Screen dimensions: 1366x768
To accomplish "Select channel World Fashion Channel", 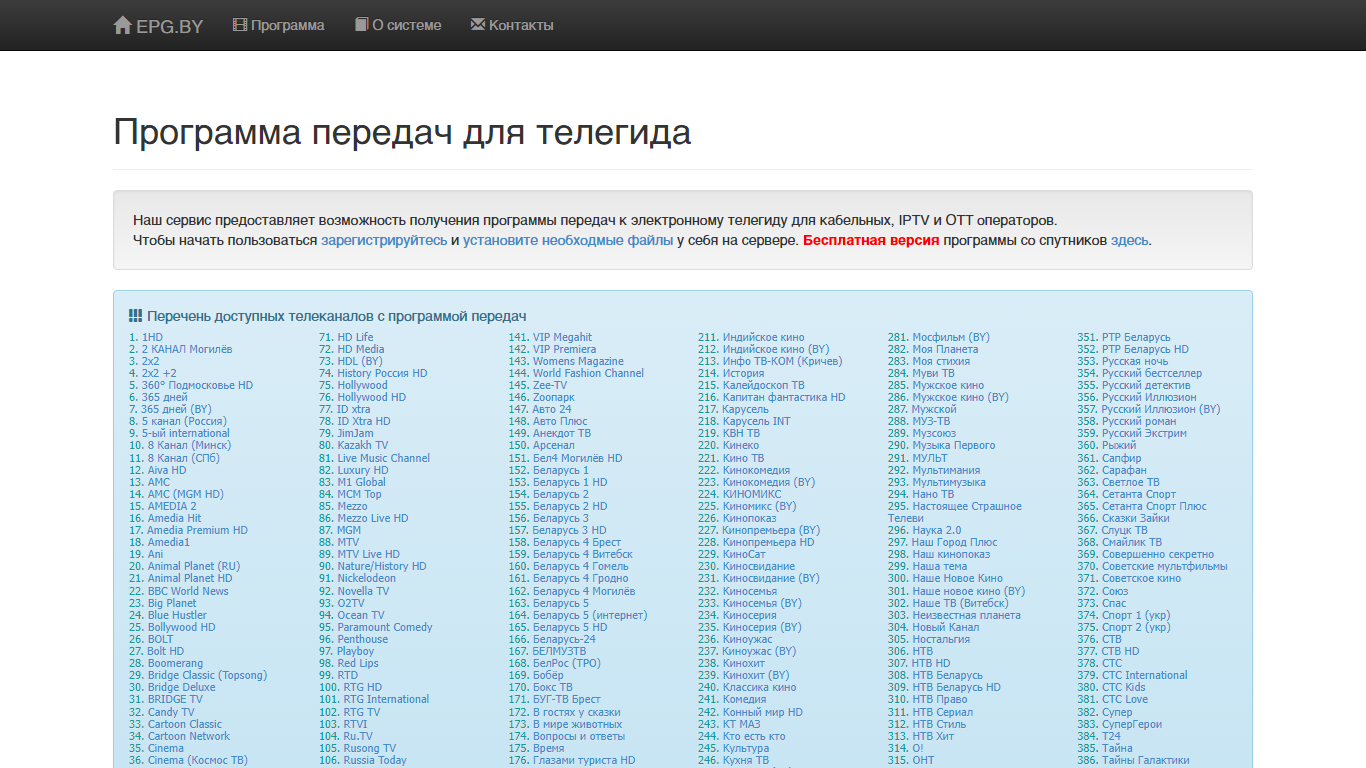I will coord(588,374).
